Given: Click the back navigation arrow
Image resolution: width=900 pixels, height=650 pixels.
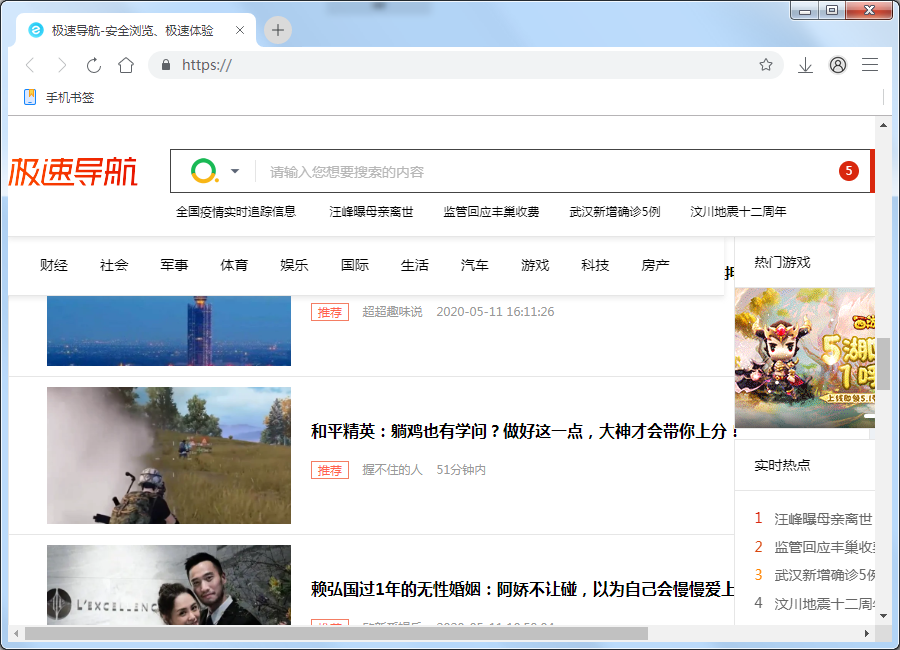Looking at the screenshot, I should coord(31,64).
